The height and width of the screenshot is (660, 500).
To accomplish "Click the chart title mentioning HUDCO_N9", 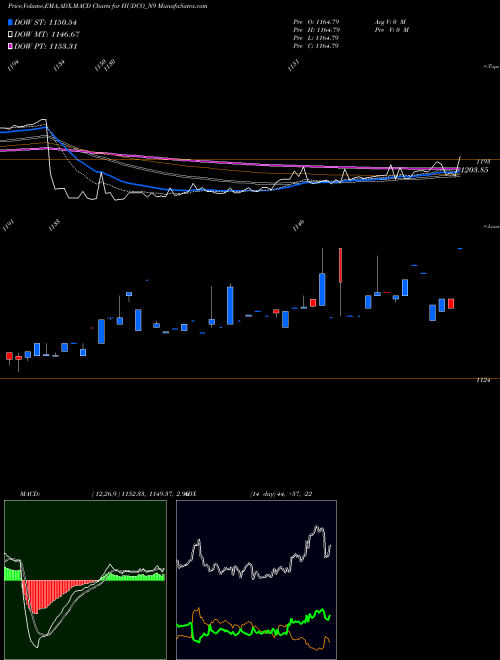I will pos(108,6).
